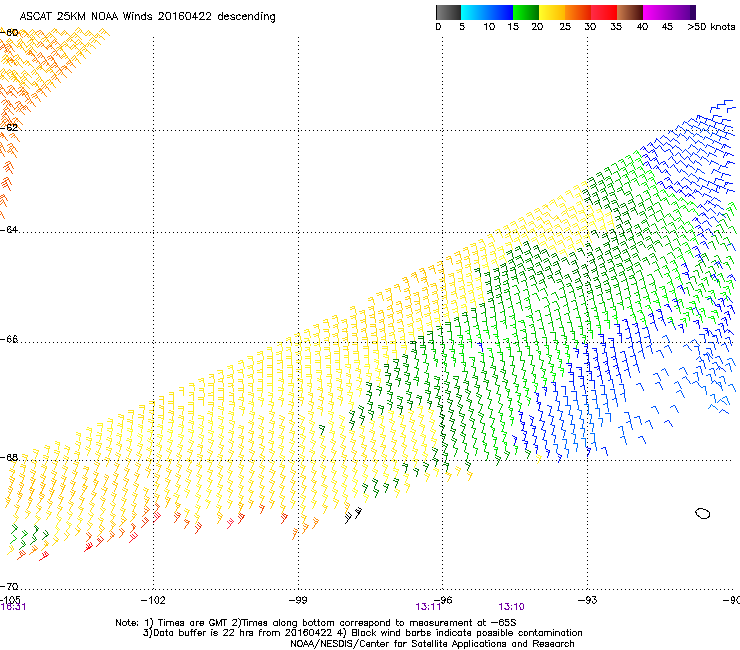Screen dimensions: 740x650
Task: Click the -93 longitude label
Action: click(588, 600)
